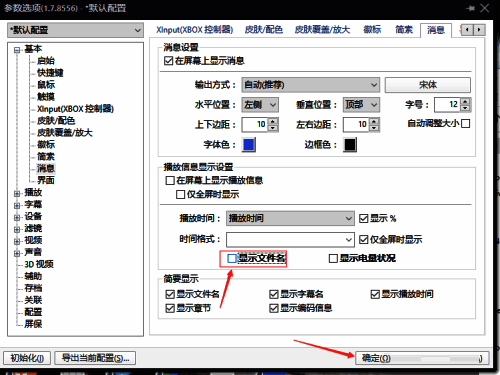This screenshot has width=500, height=375.
Task: Collapse the 基本 tree node
Action: (17, 50)
